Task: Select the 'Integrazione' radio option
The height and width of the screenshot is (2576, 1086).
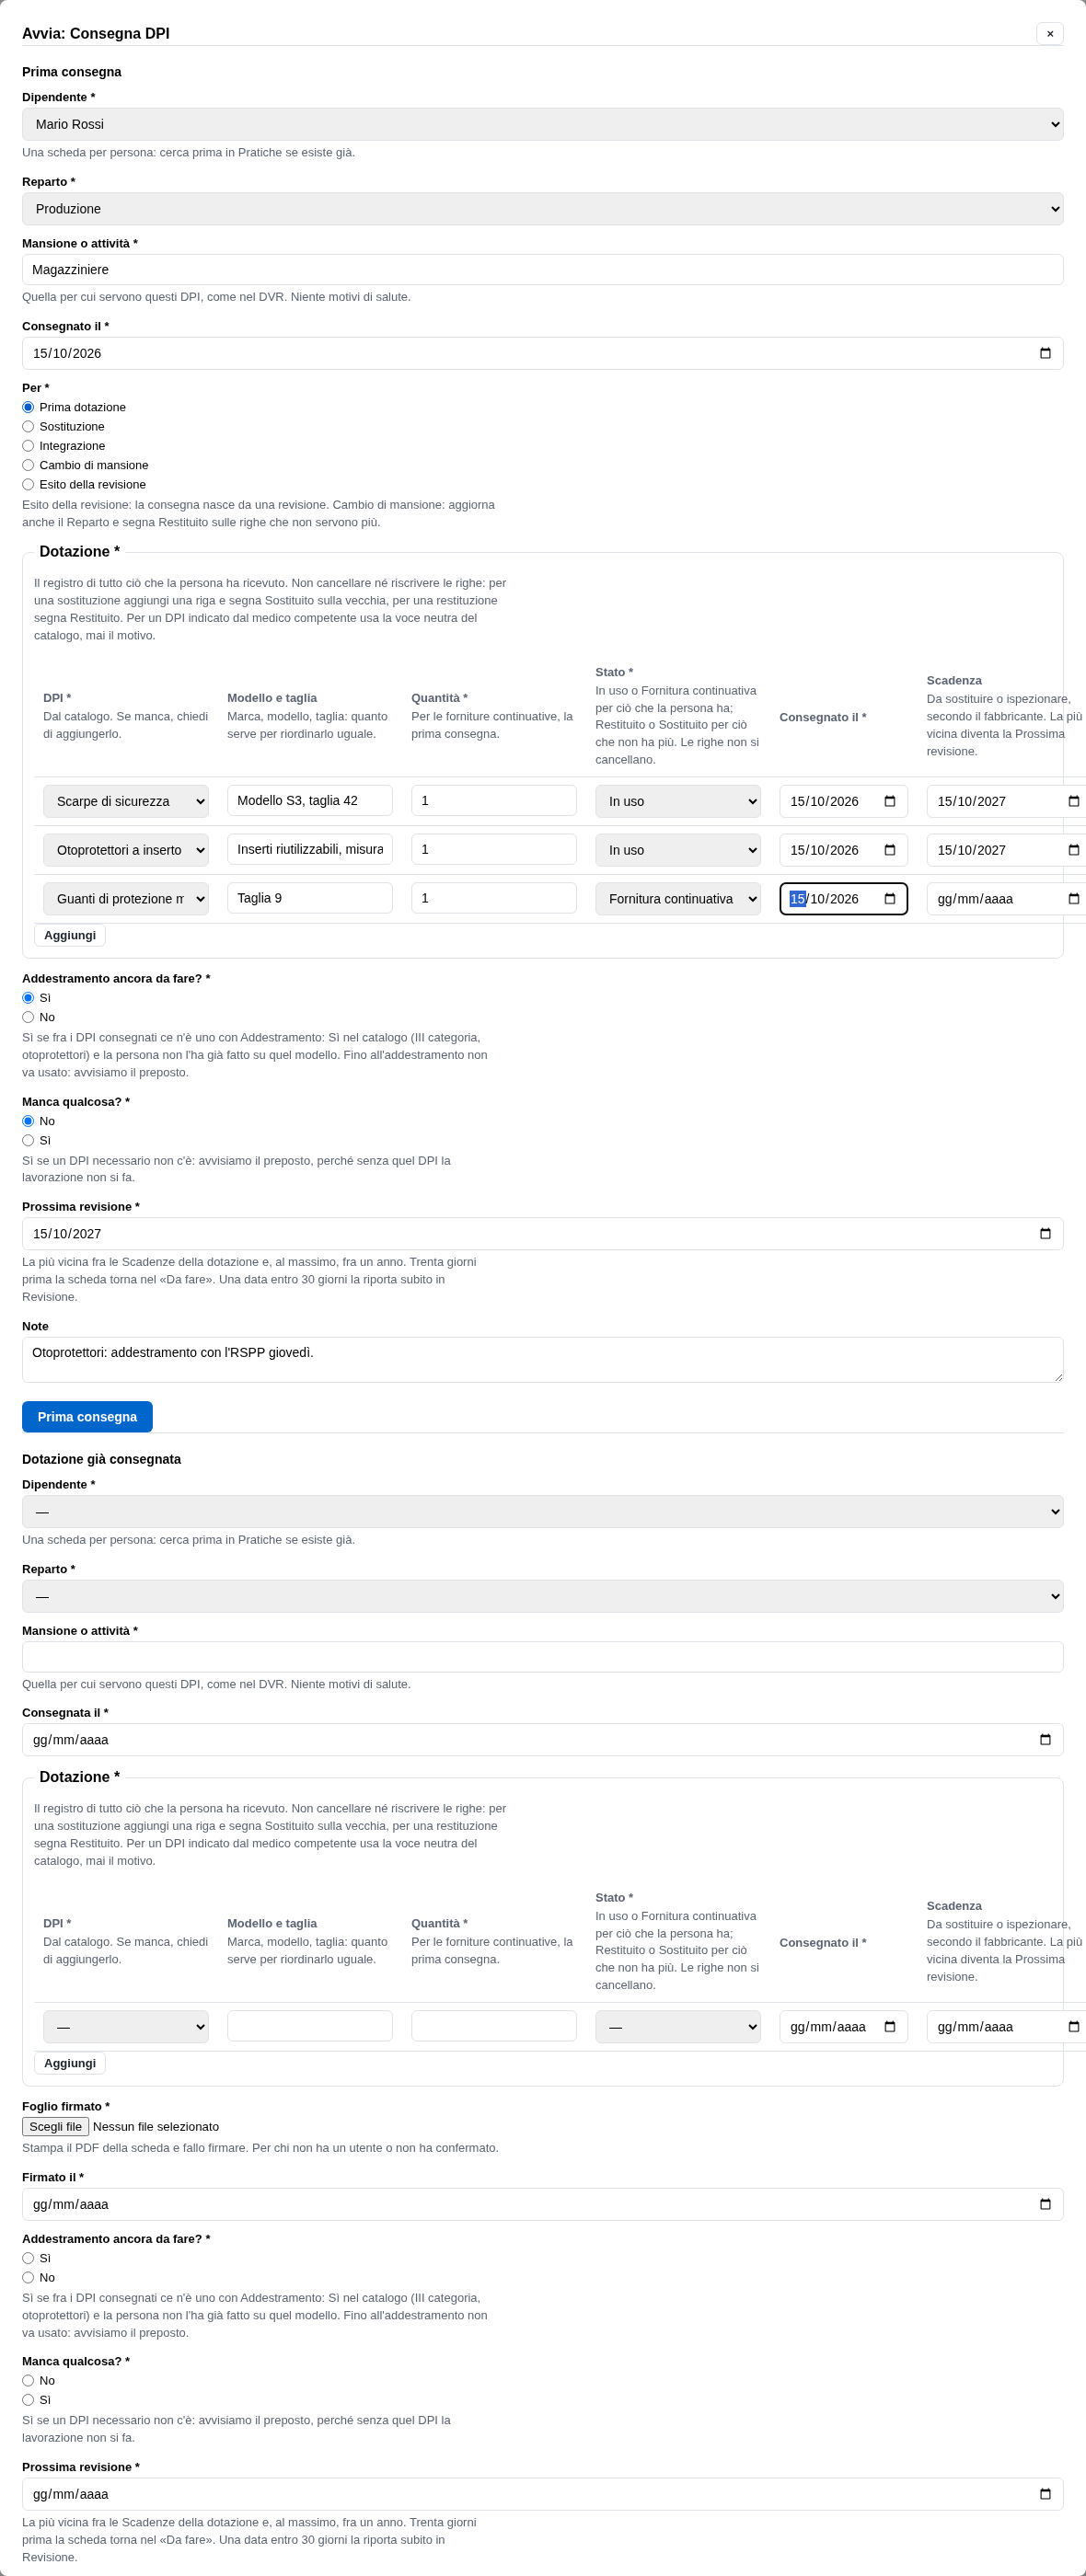Action: (28, 446)
